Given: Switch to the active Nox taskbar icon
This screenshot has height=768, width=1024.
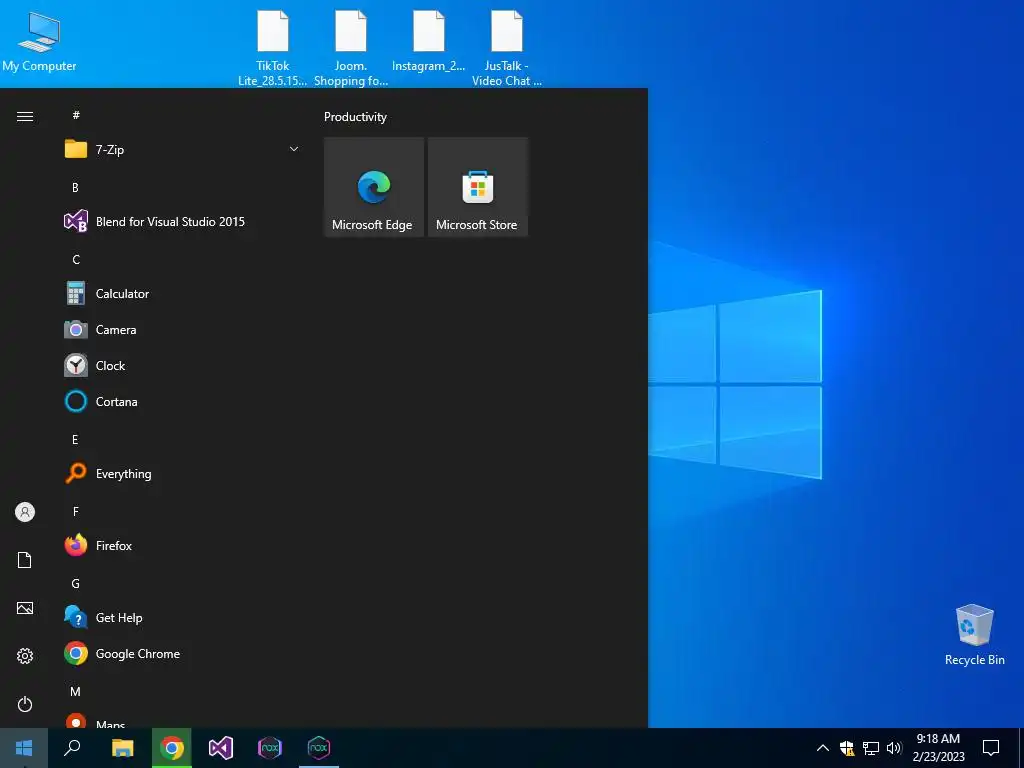Looking at the screenshot, I should pyautogui.click(x=319, y=748).
